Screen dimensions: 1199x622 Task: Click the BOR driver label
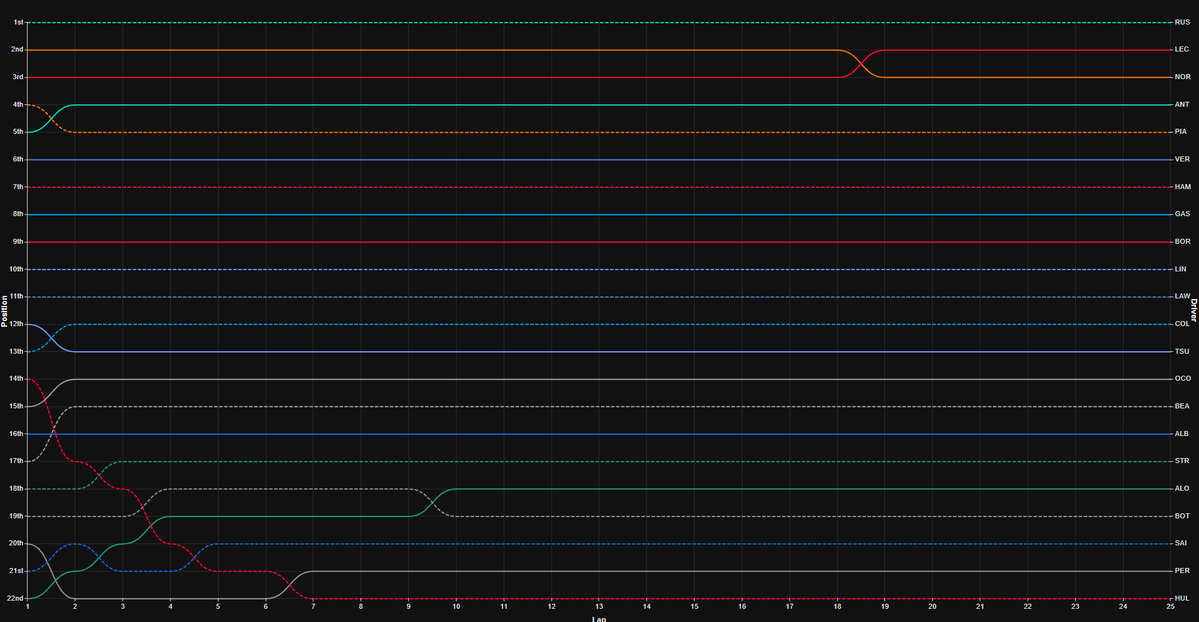pyautogui.click(x=1182, y=242)
